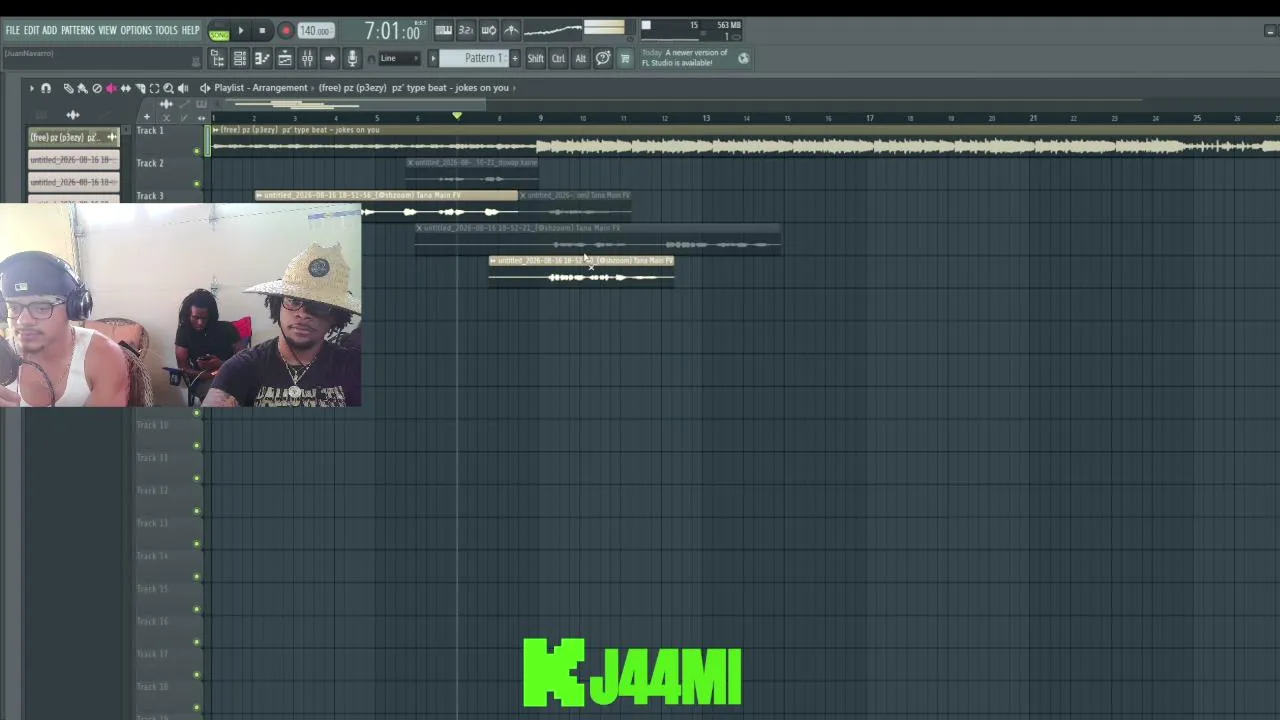1280x720 pixels.
Task: Click the globe icon next to update notice
Action: (x=743, y=58)
